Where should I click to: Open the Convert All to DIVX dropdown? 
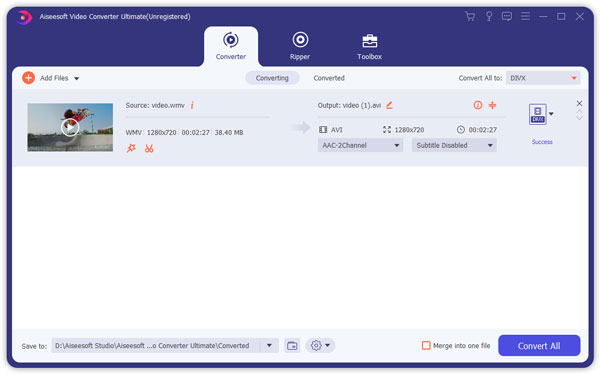pos(543,78)
